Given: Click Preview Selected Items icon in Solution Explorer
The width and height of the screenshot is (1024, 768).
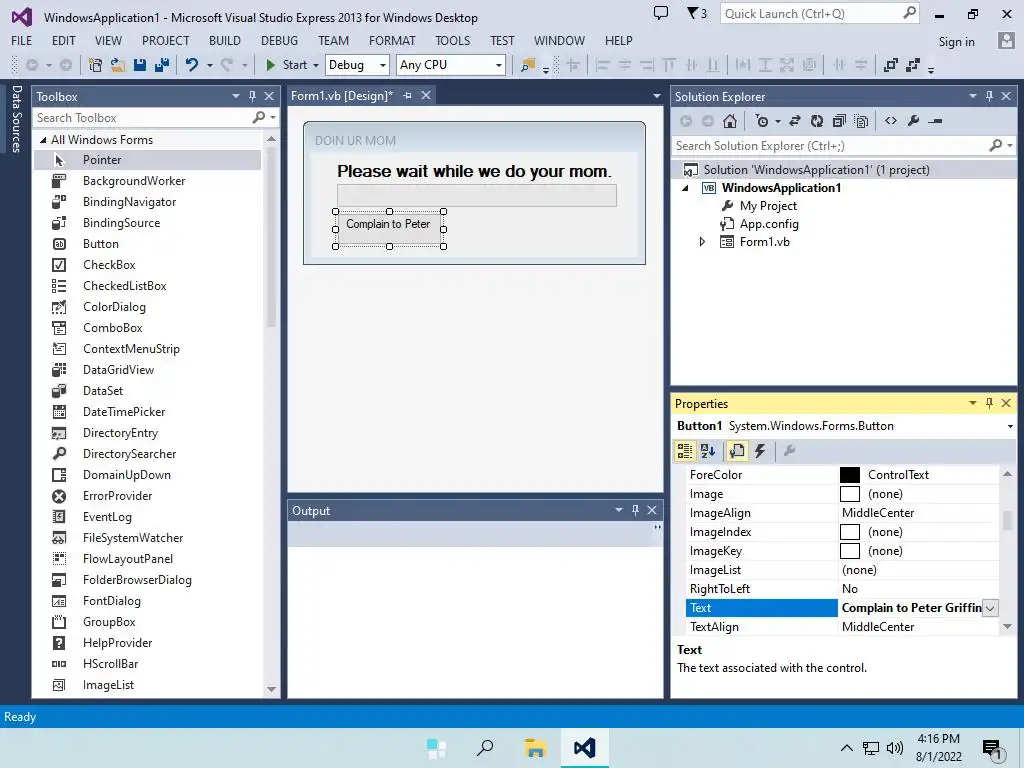Looking at the screenshot, I should [935, 121].
